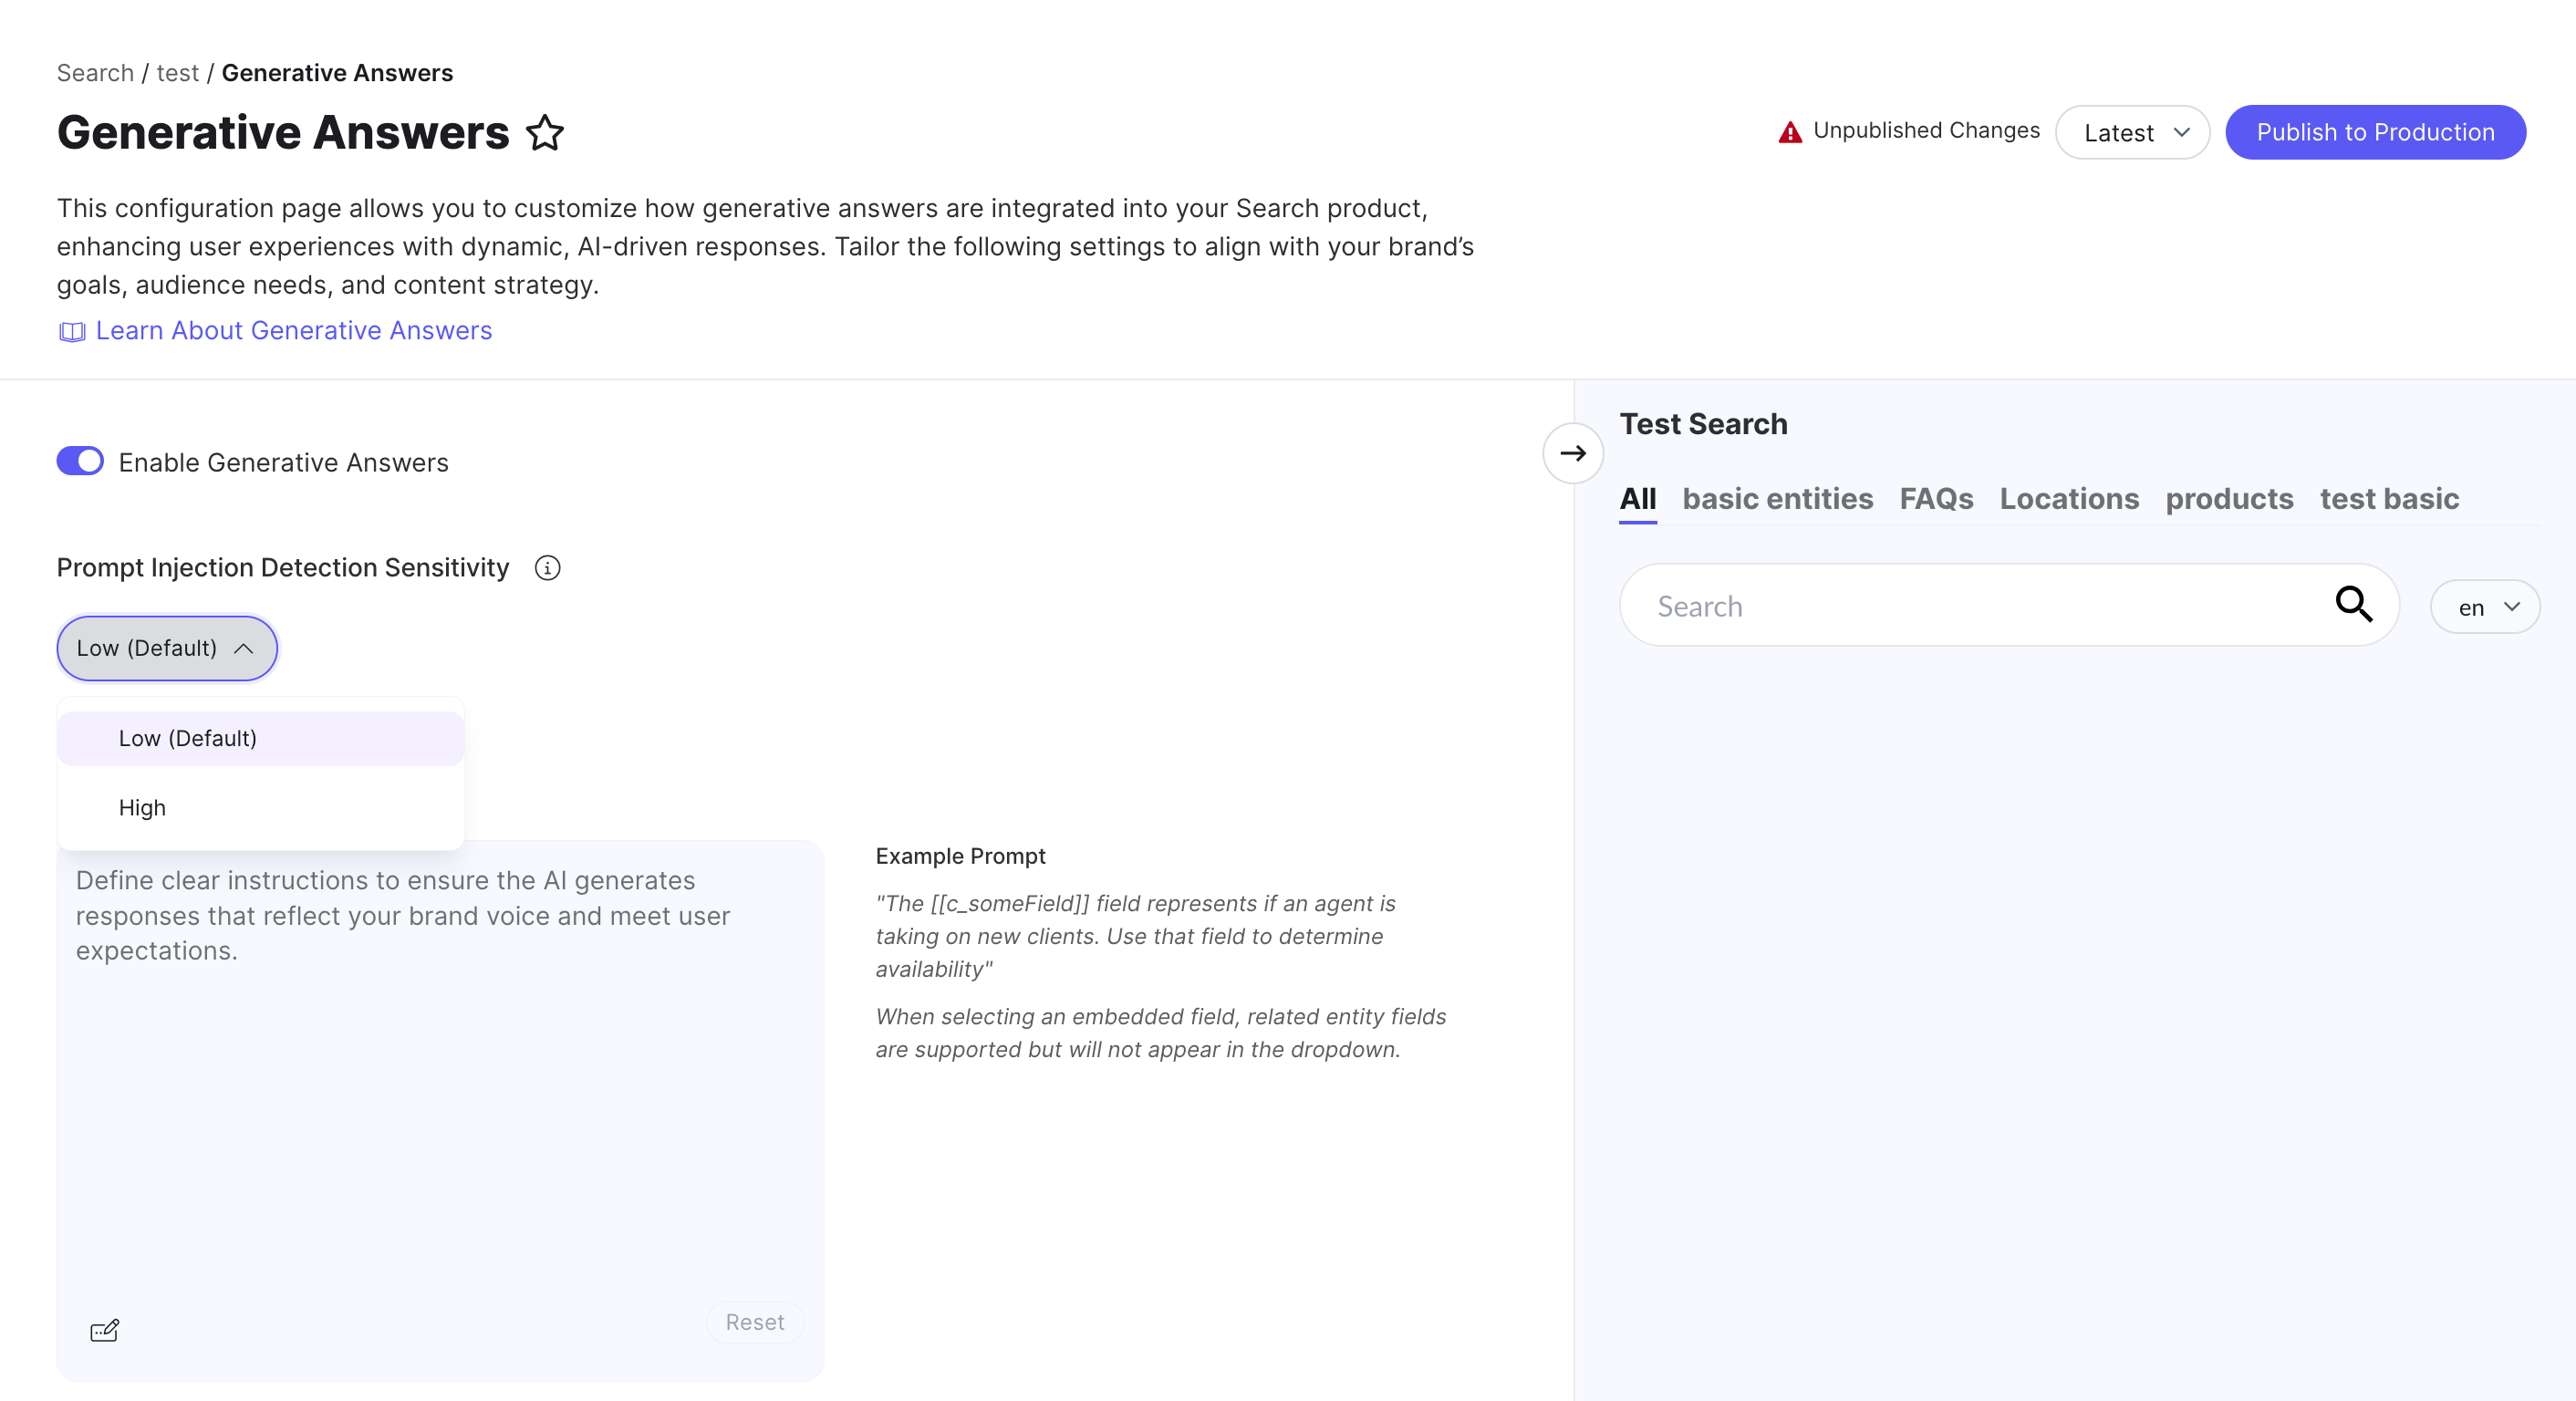Collapse the Low (Default) sensitivity dropdown
The width and height of the screenshot is (2576, 1401).
[x=167, y=648]
